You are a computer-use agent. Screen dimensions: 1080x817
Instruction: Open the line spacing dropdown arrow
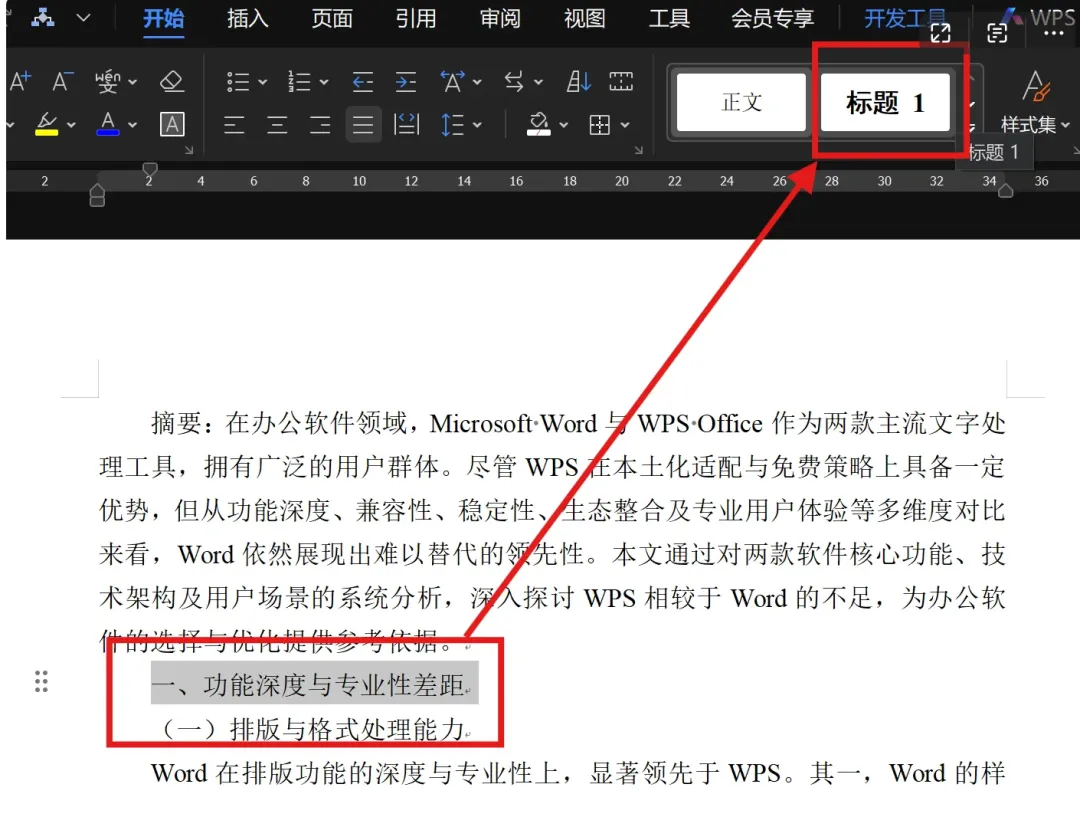tap(477, 125)
